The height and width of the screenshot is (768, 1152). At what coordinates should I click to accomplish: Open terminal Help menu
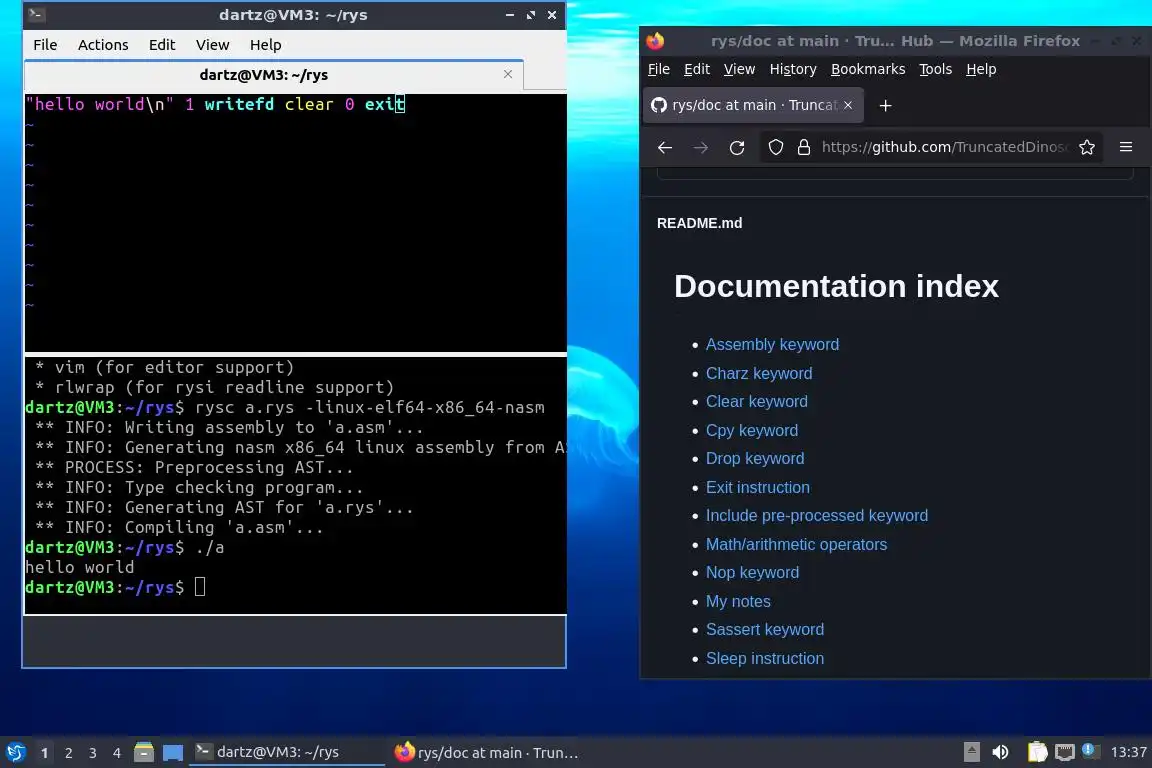(x=265, y=45)
